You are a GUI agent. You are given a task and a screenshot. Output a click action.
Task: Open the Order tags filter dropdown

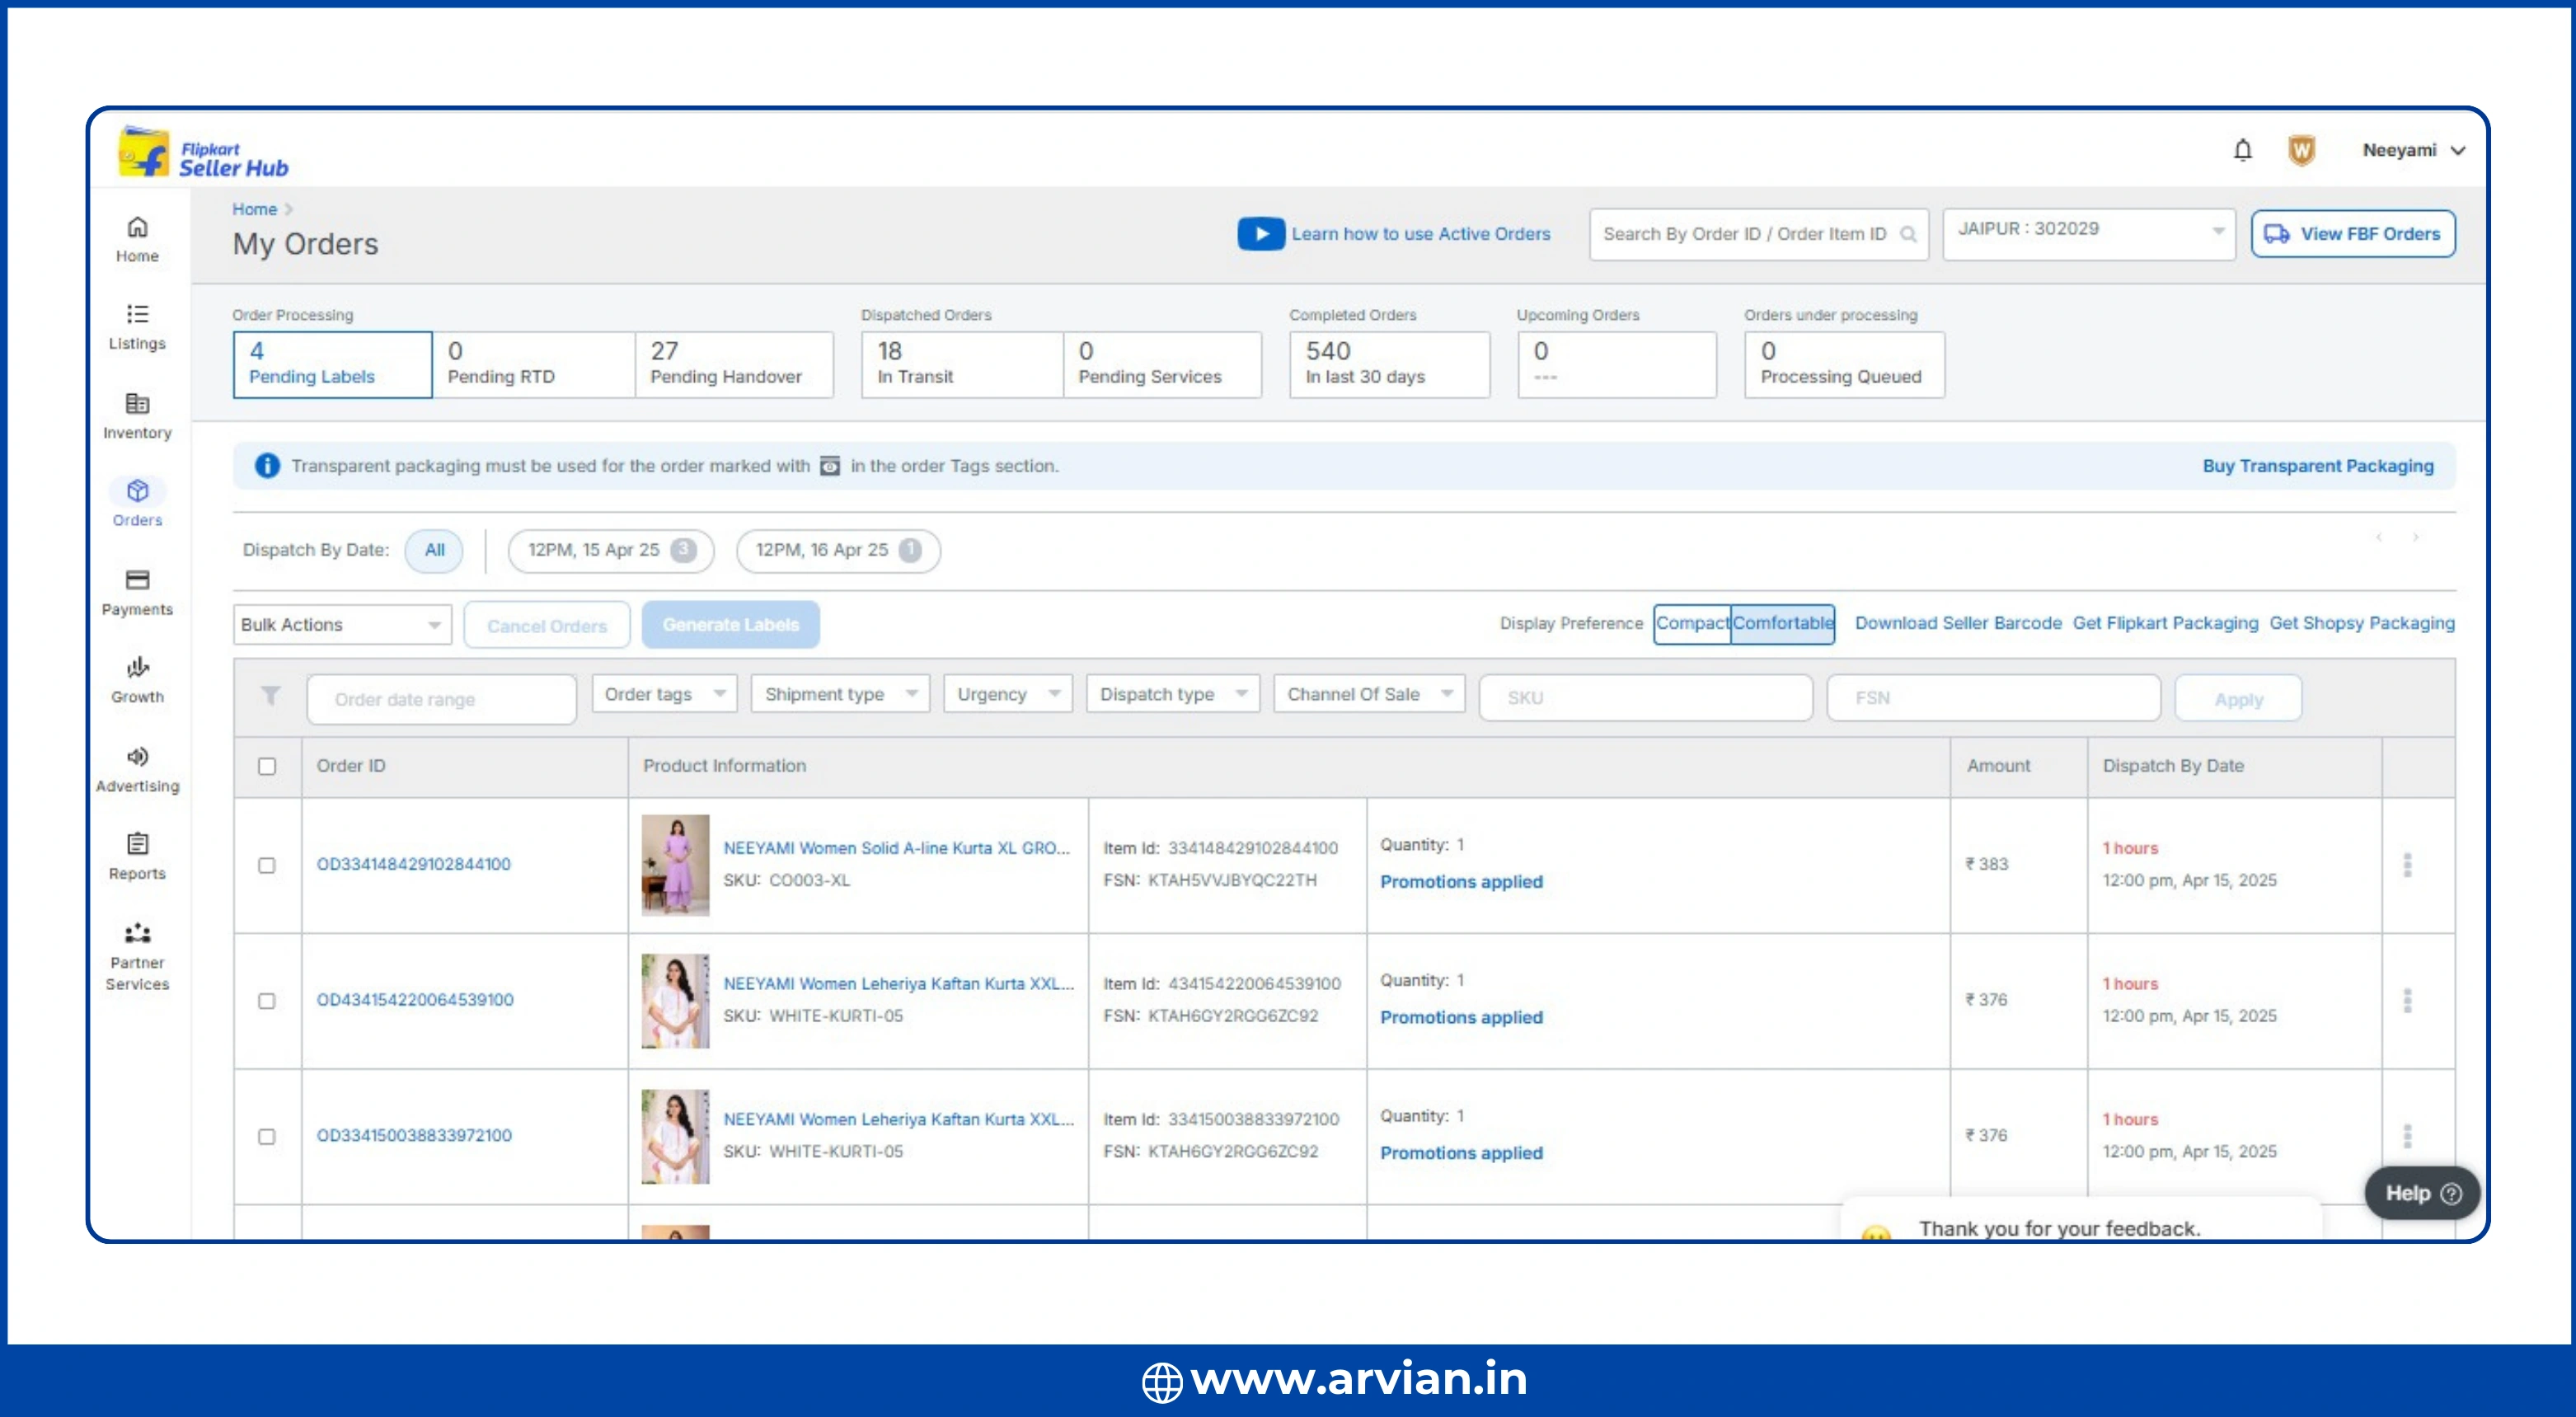[x=664, y=694]
